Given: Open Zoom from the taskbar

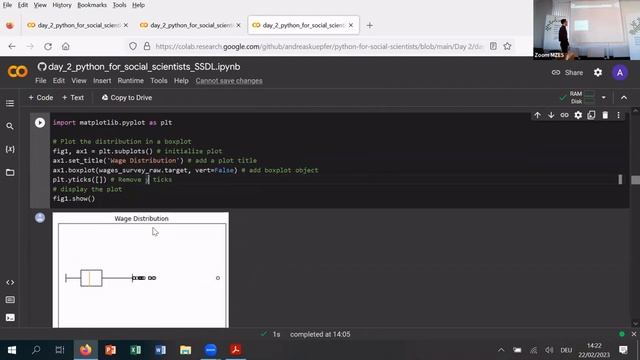Looking at the screenshot, I should click(x=210, y=350).
